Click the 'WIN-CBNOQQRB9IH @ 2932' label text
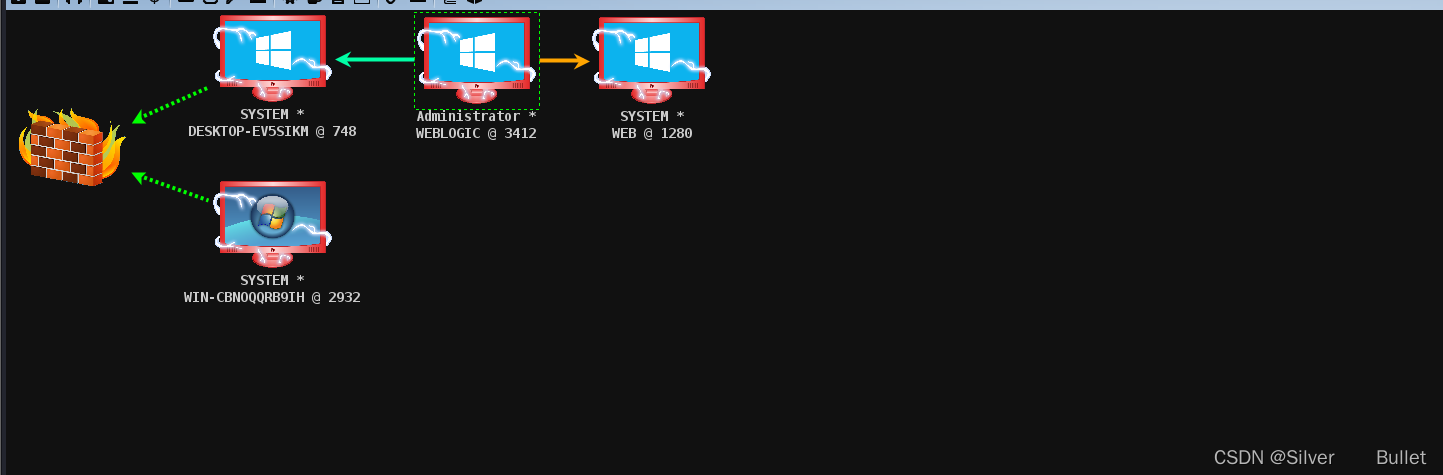Image resolution: width=1443 pixels, height=475 pixels. [272, 297]
